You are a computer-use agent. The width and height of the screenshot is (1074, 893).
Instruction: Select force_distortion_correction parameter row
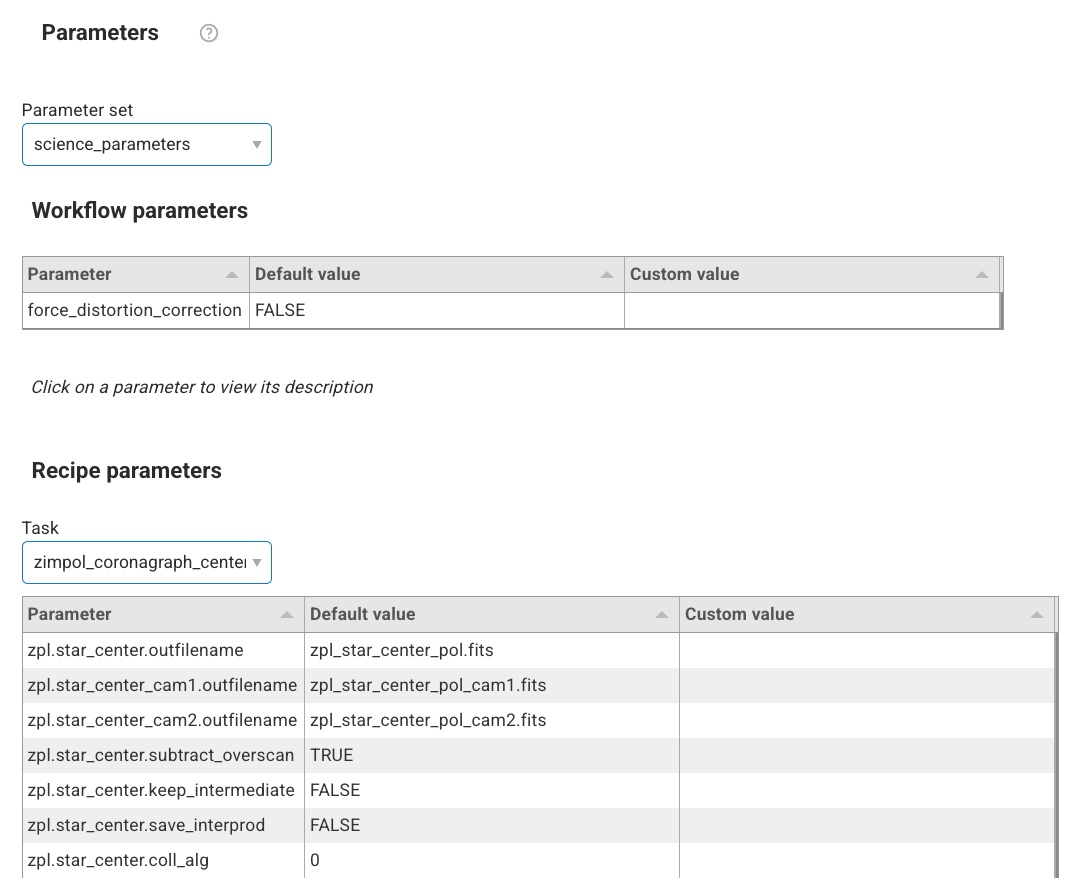click(134, 310)
